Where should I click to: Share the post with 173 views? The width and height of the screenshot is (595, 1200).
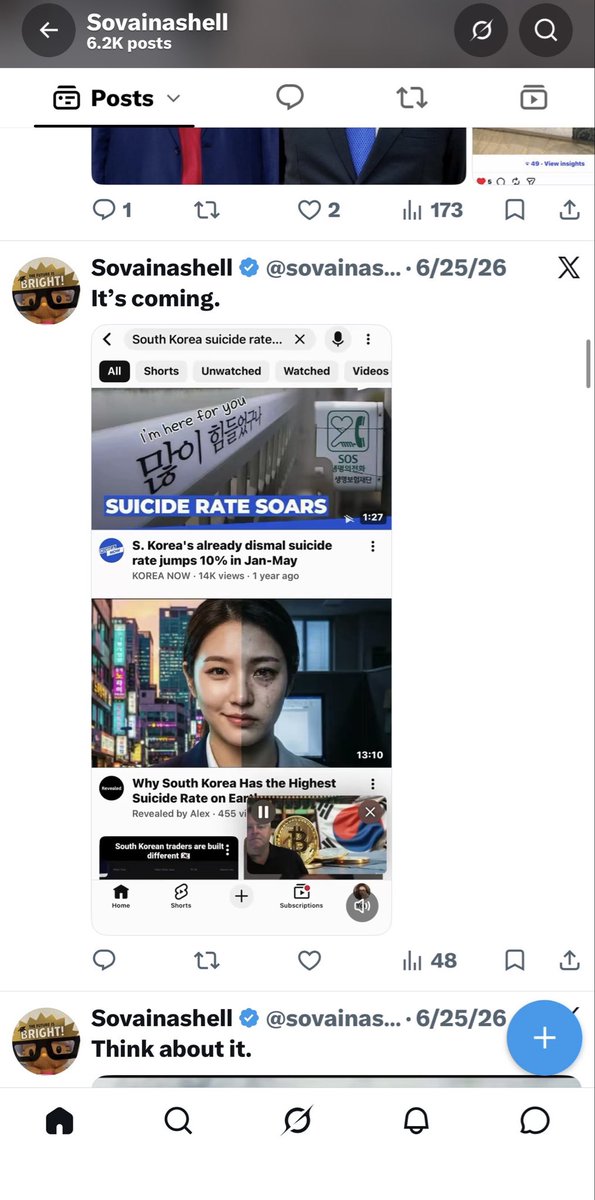click(x=569, y=210)
